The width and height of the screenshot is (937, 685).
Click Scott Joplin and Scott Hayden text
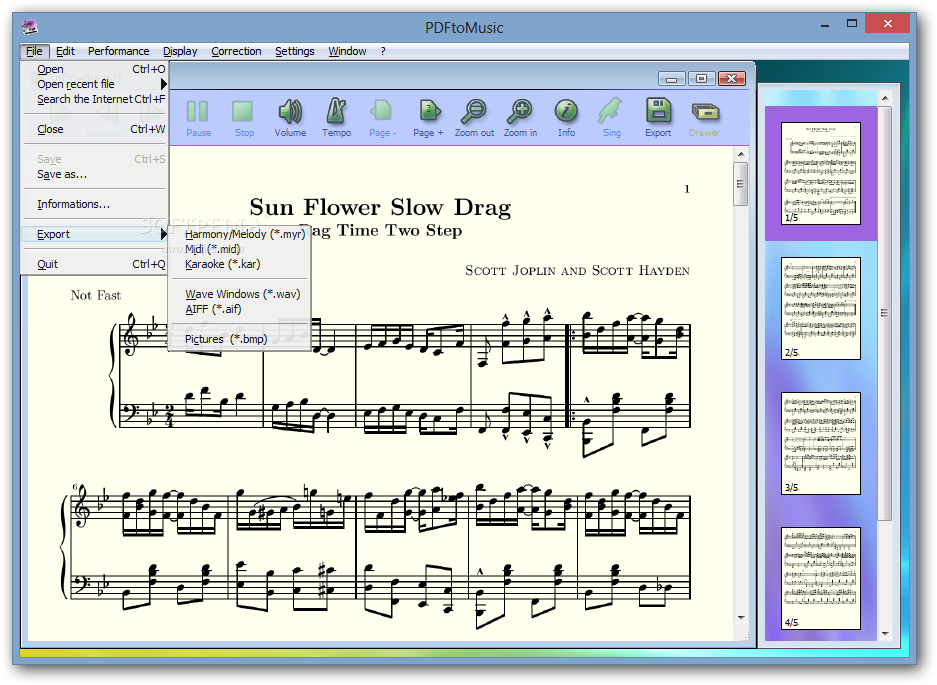coord(577,271)
